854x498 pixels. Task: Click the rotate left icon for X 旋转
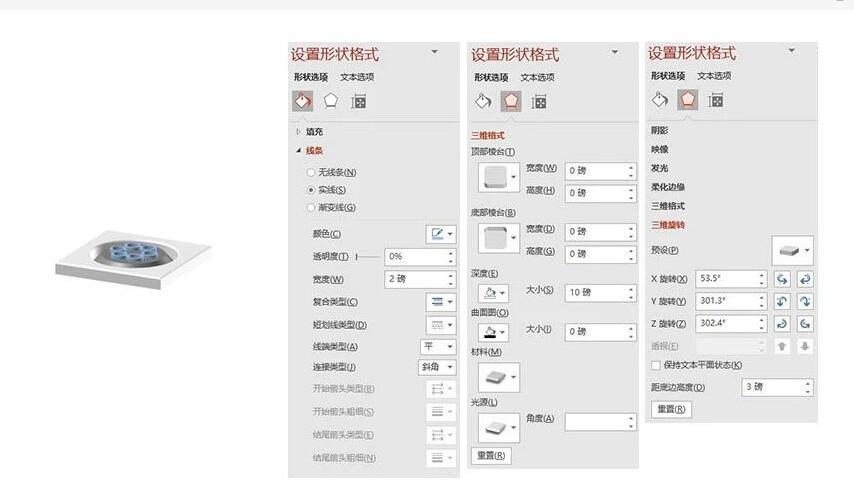tap(783, 279)
